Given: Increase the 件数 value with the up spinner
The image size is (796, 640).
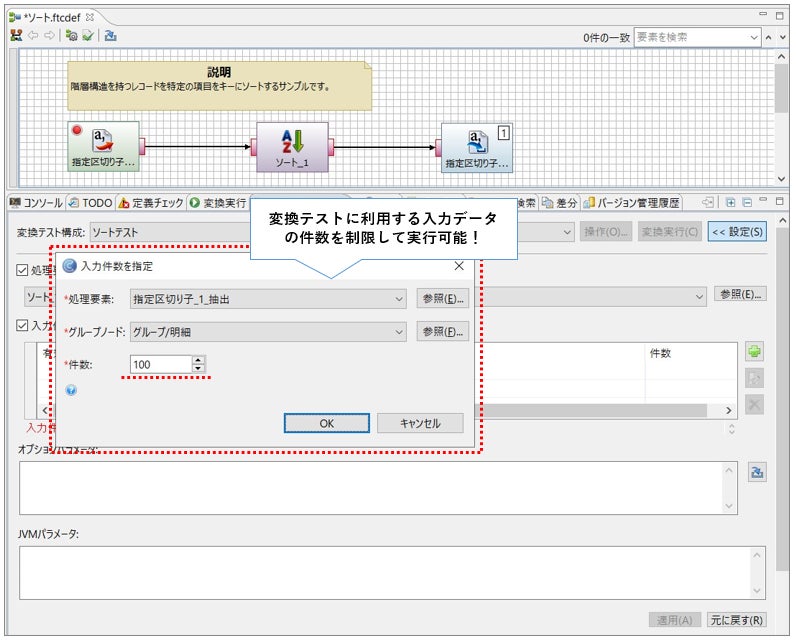Looking at the screenshot, I should pyautogui.click(x=198, y=360).
